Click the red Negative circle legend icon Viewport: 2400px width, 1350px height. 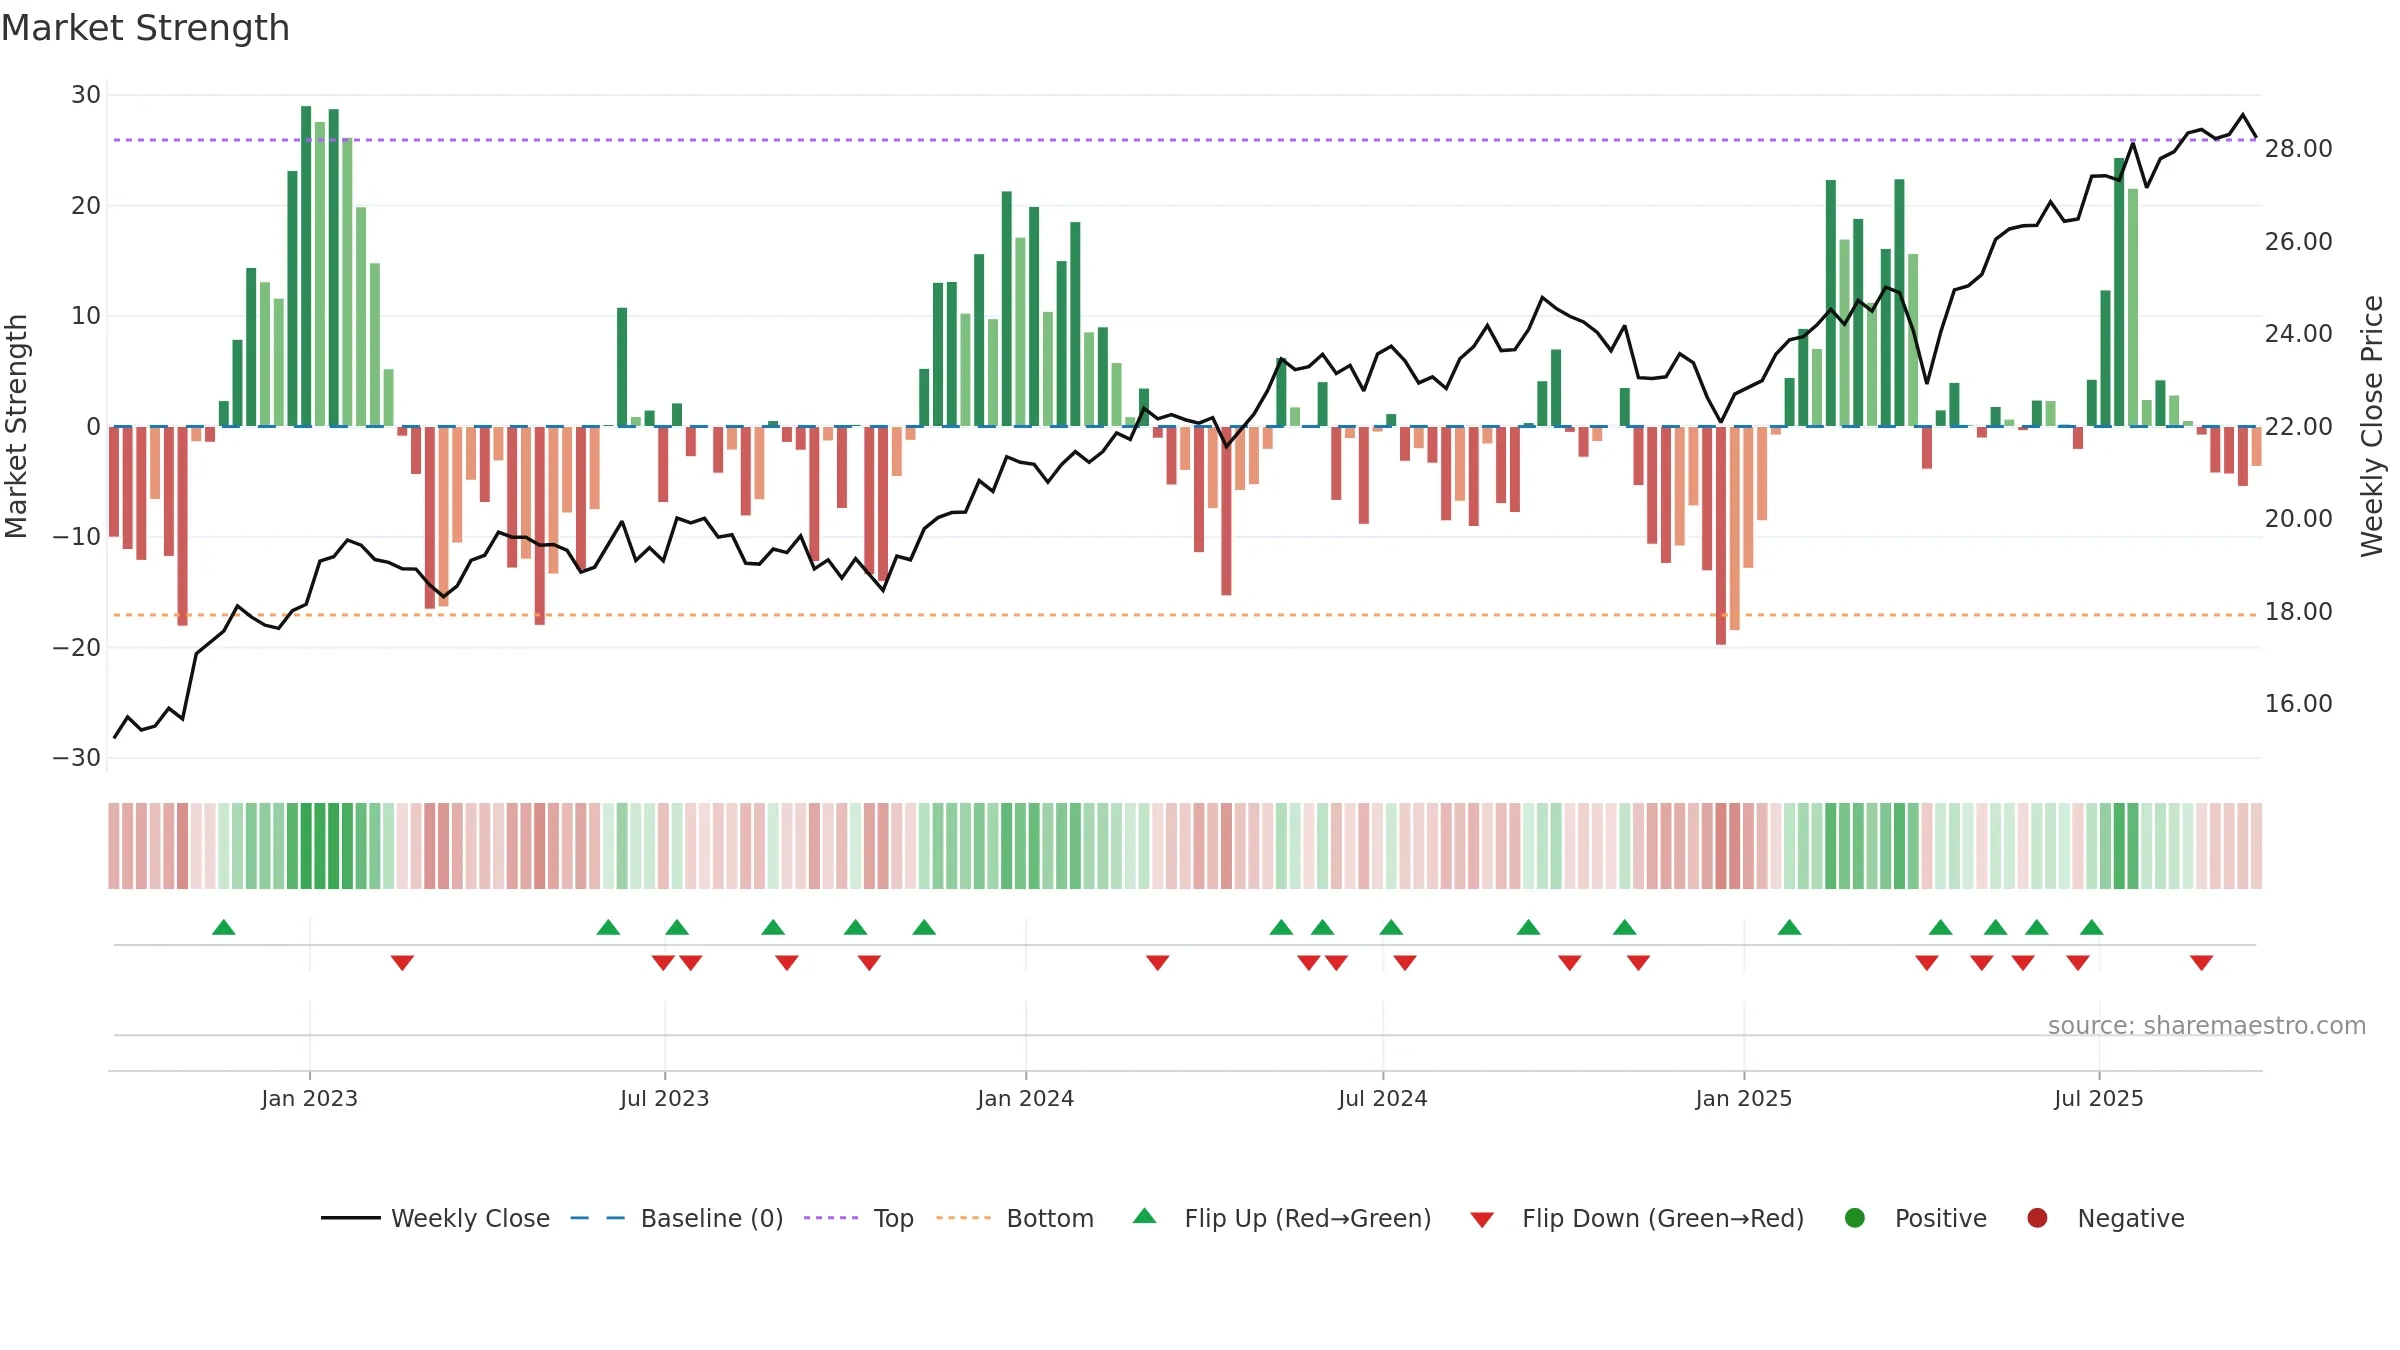click(x=2037, y=1218)
